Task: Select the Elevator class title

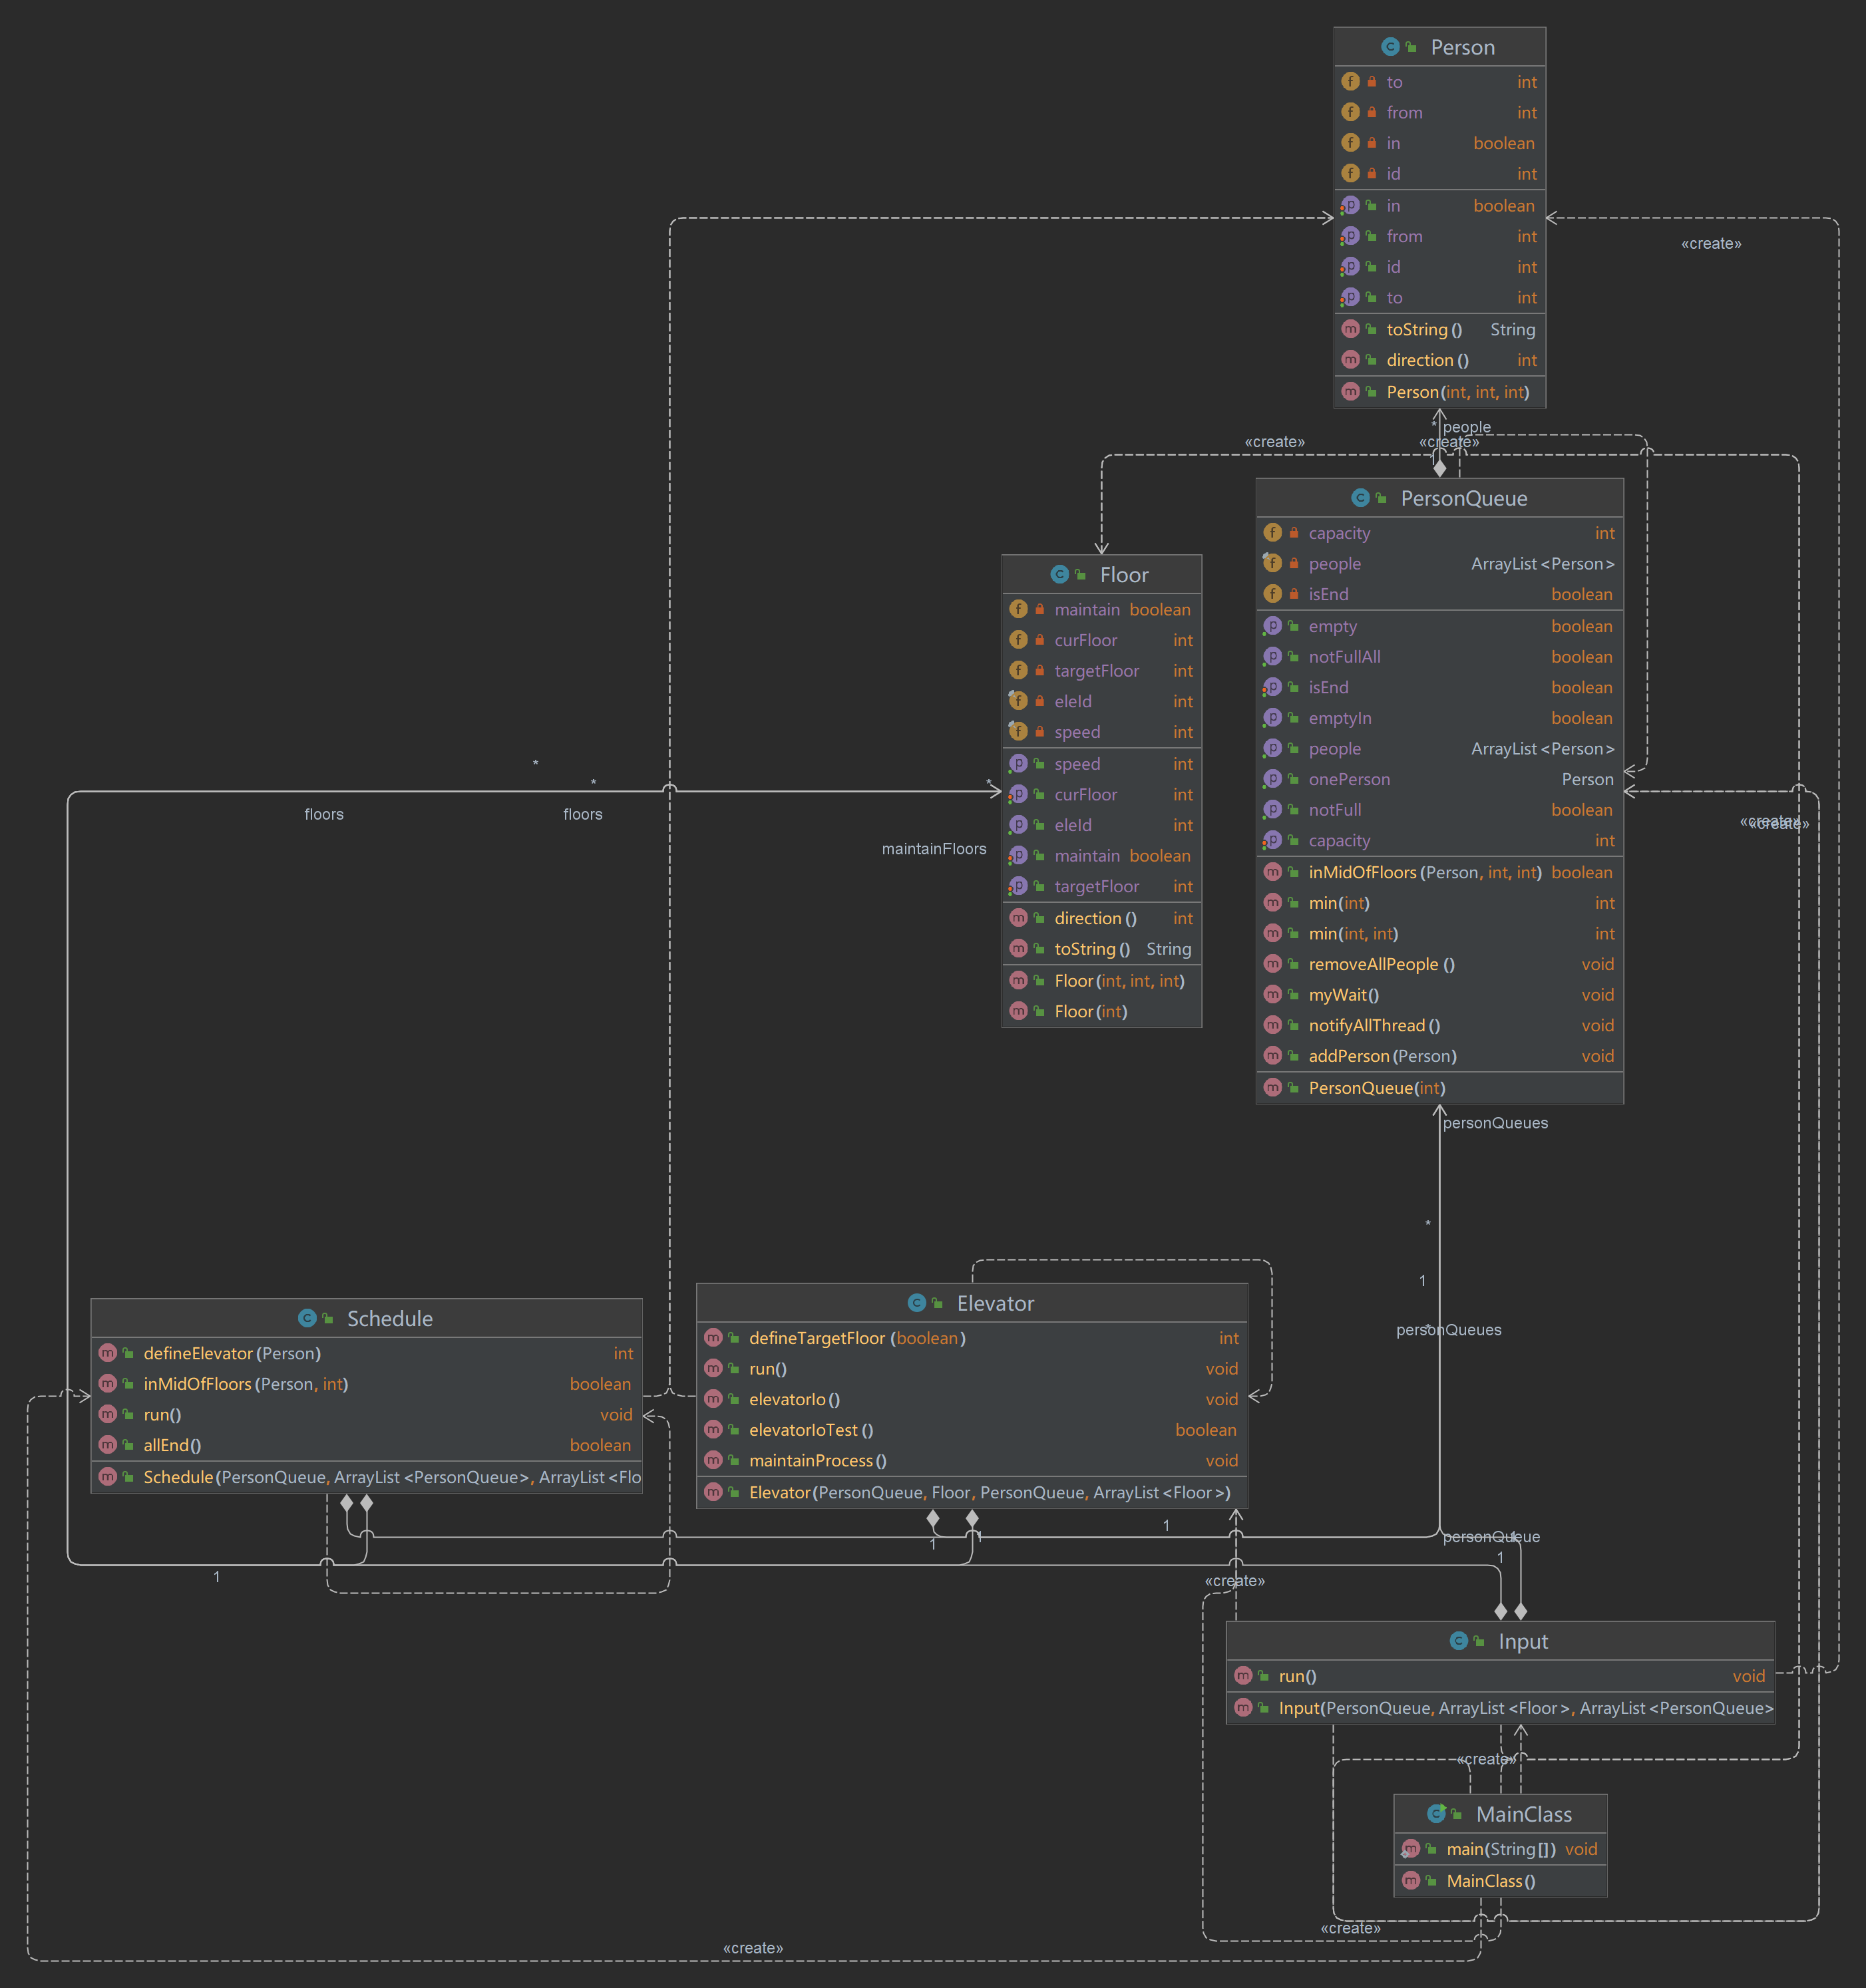Action: [995, 1303]
